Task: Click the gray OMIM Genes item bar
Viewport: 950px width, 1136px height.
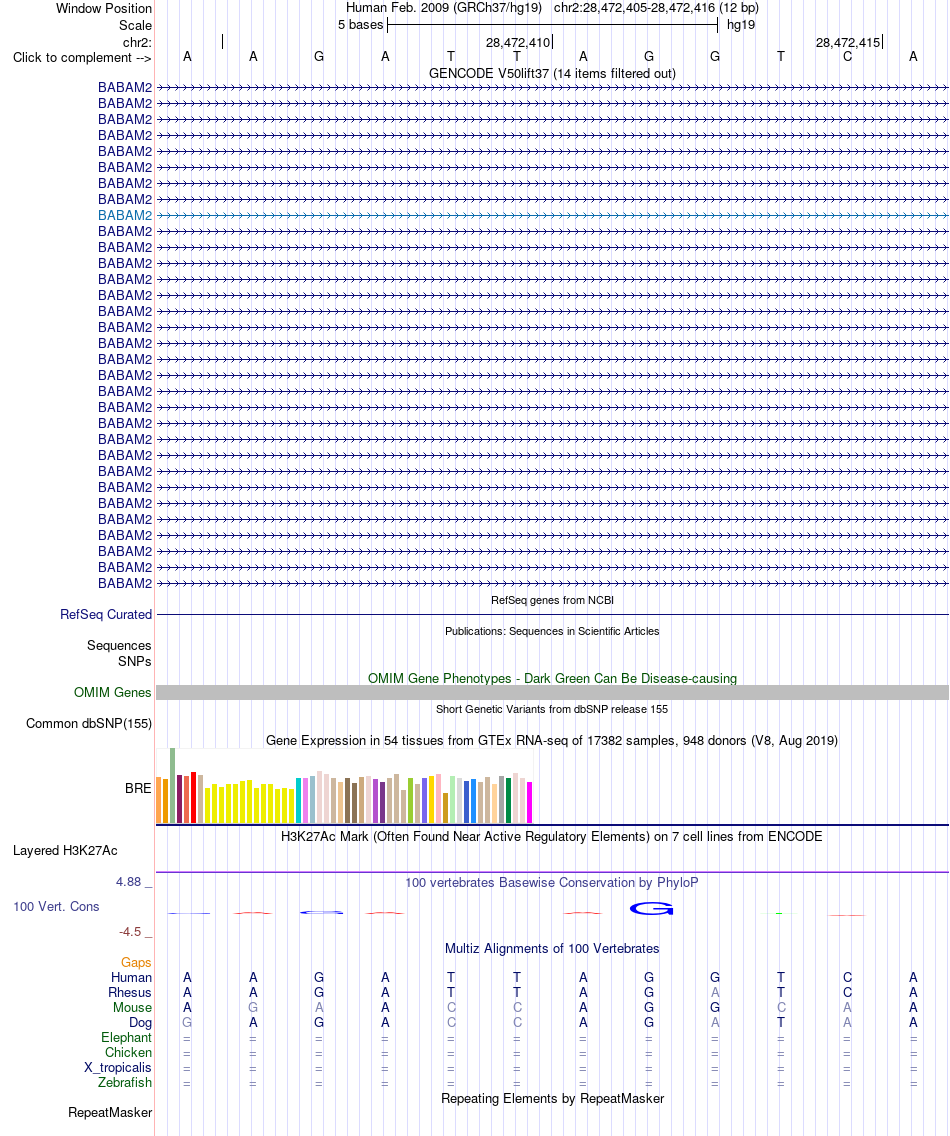Action: click(552, 693)
